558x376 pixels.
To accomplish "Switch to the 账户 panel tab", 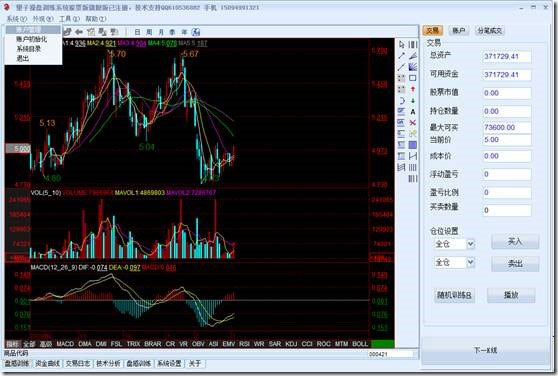I will point(458,31).
